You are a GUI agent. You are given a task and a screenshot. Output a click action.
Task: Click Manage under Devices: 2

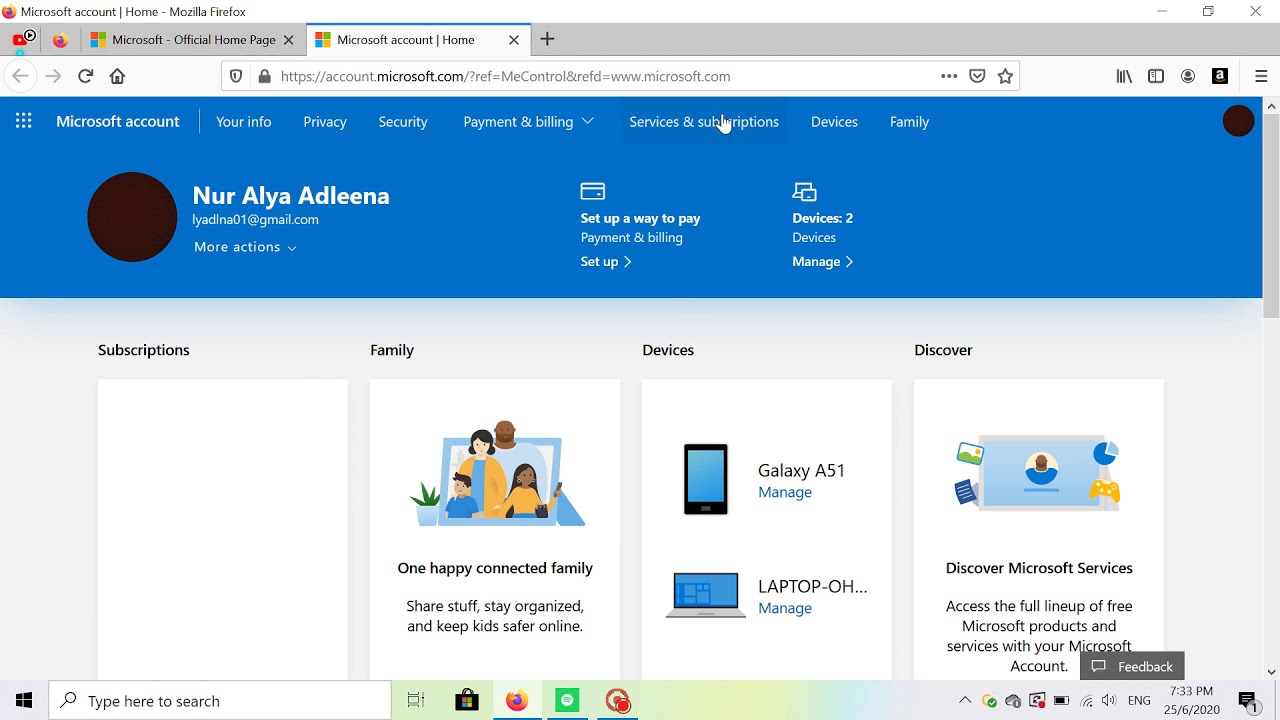(822, 261)
